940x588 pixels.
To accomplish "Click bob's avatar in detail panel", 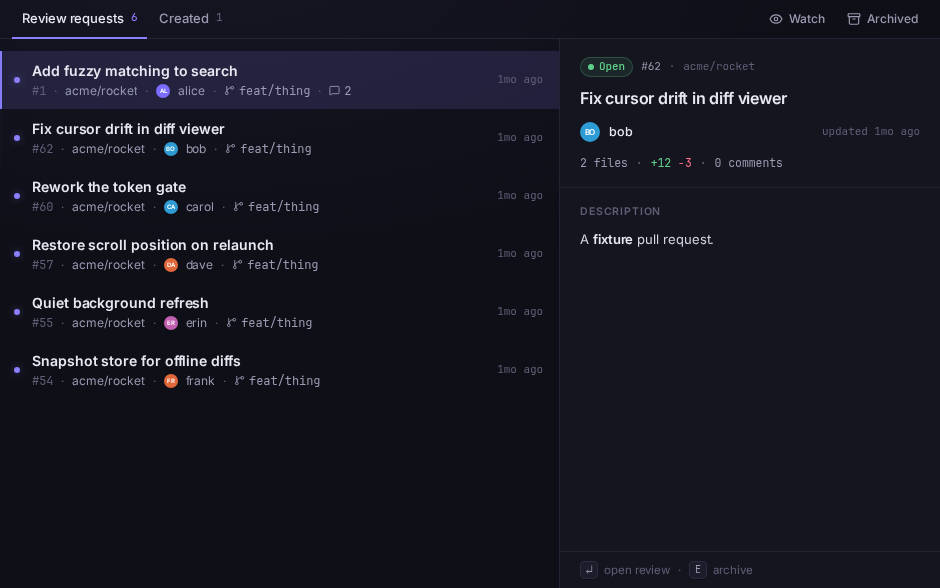I will 590,132.
